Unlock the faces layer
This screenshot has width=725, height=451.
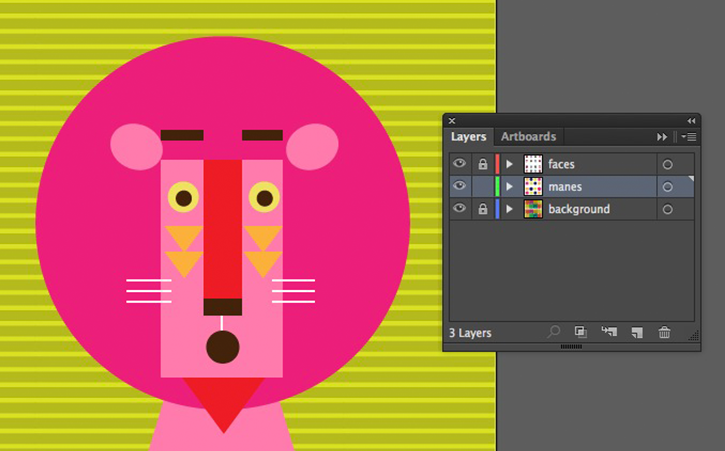[483, 164]
